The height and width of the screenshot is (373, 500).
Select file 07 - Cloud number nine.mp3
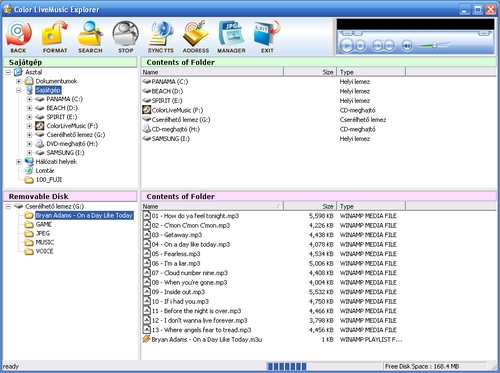coord(190,273)
